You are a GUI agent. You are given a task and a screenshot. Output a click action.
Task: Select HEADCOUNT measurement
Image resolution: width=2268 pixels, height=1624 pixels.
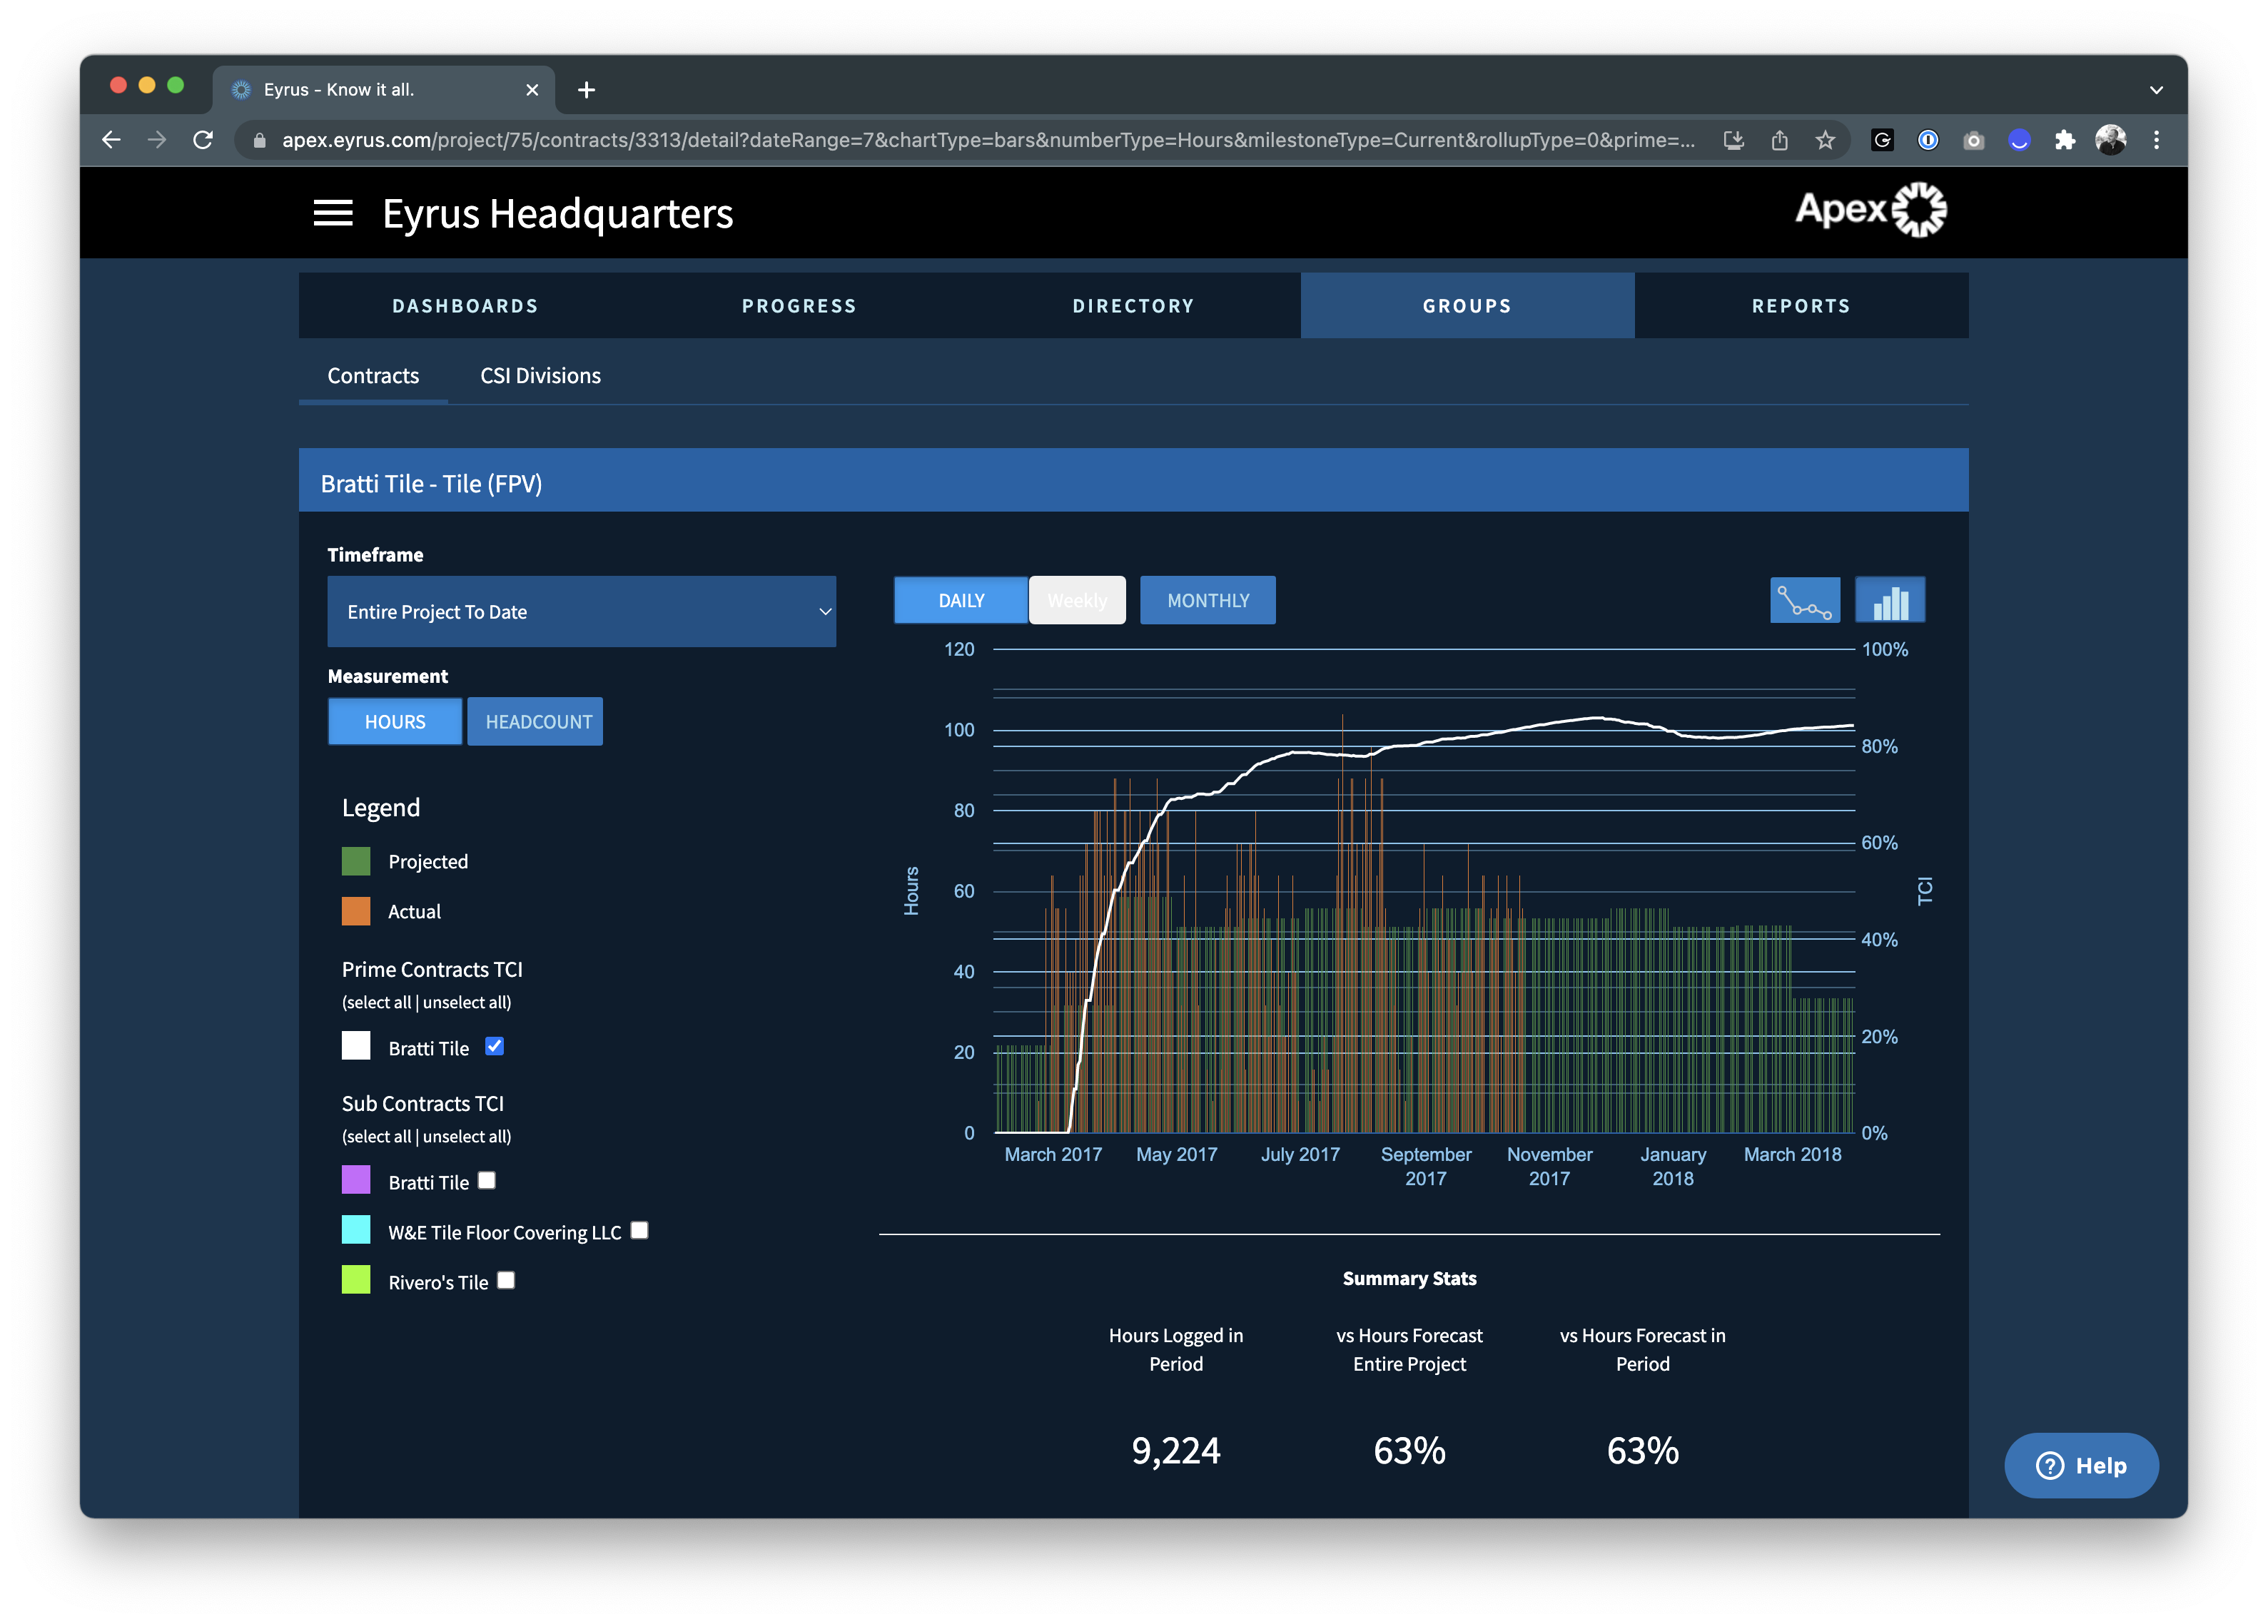(x=535, y=721)
